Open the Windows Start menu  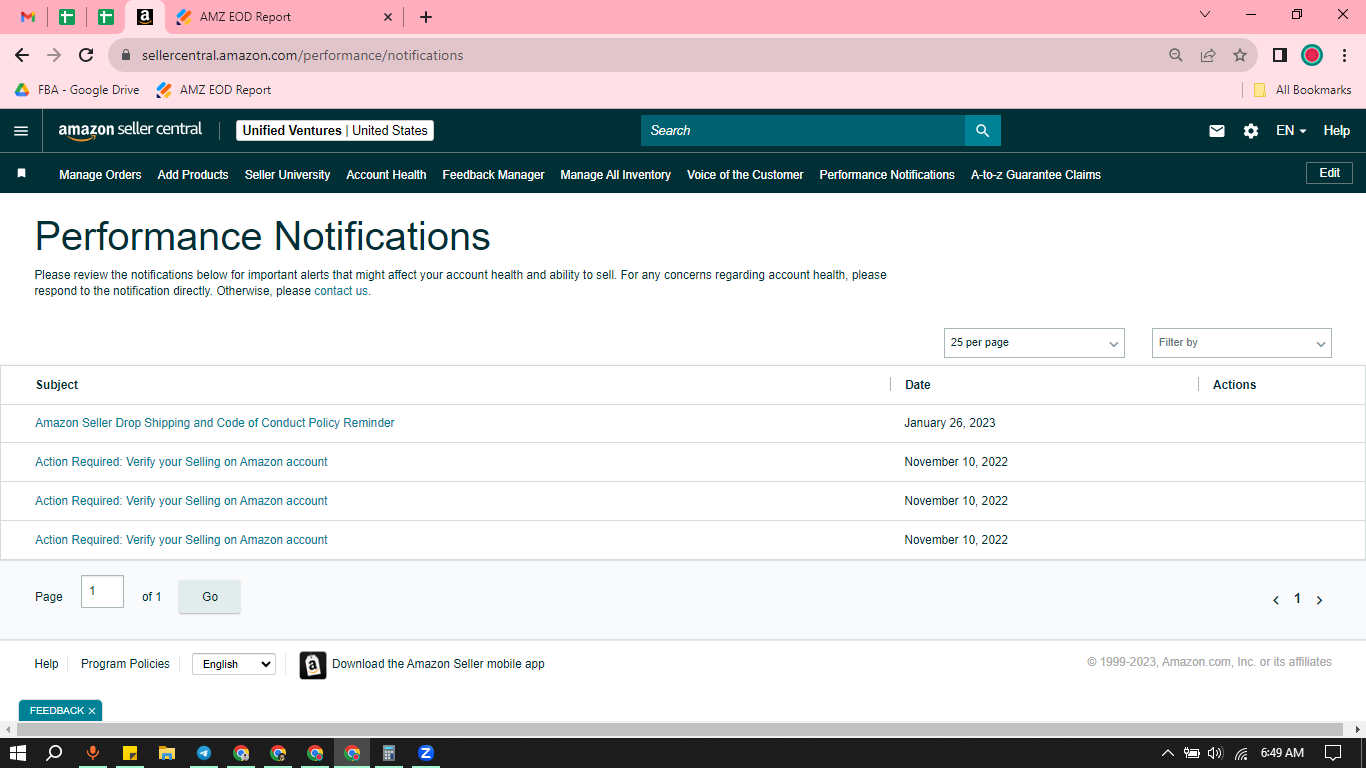[17, 753]
